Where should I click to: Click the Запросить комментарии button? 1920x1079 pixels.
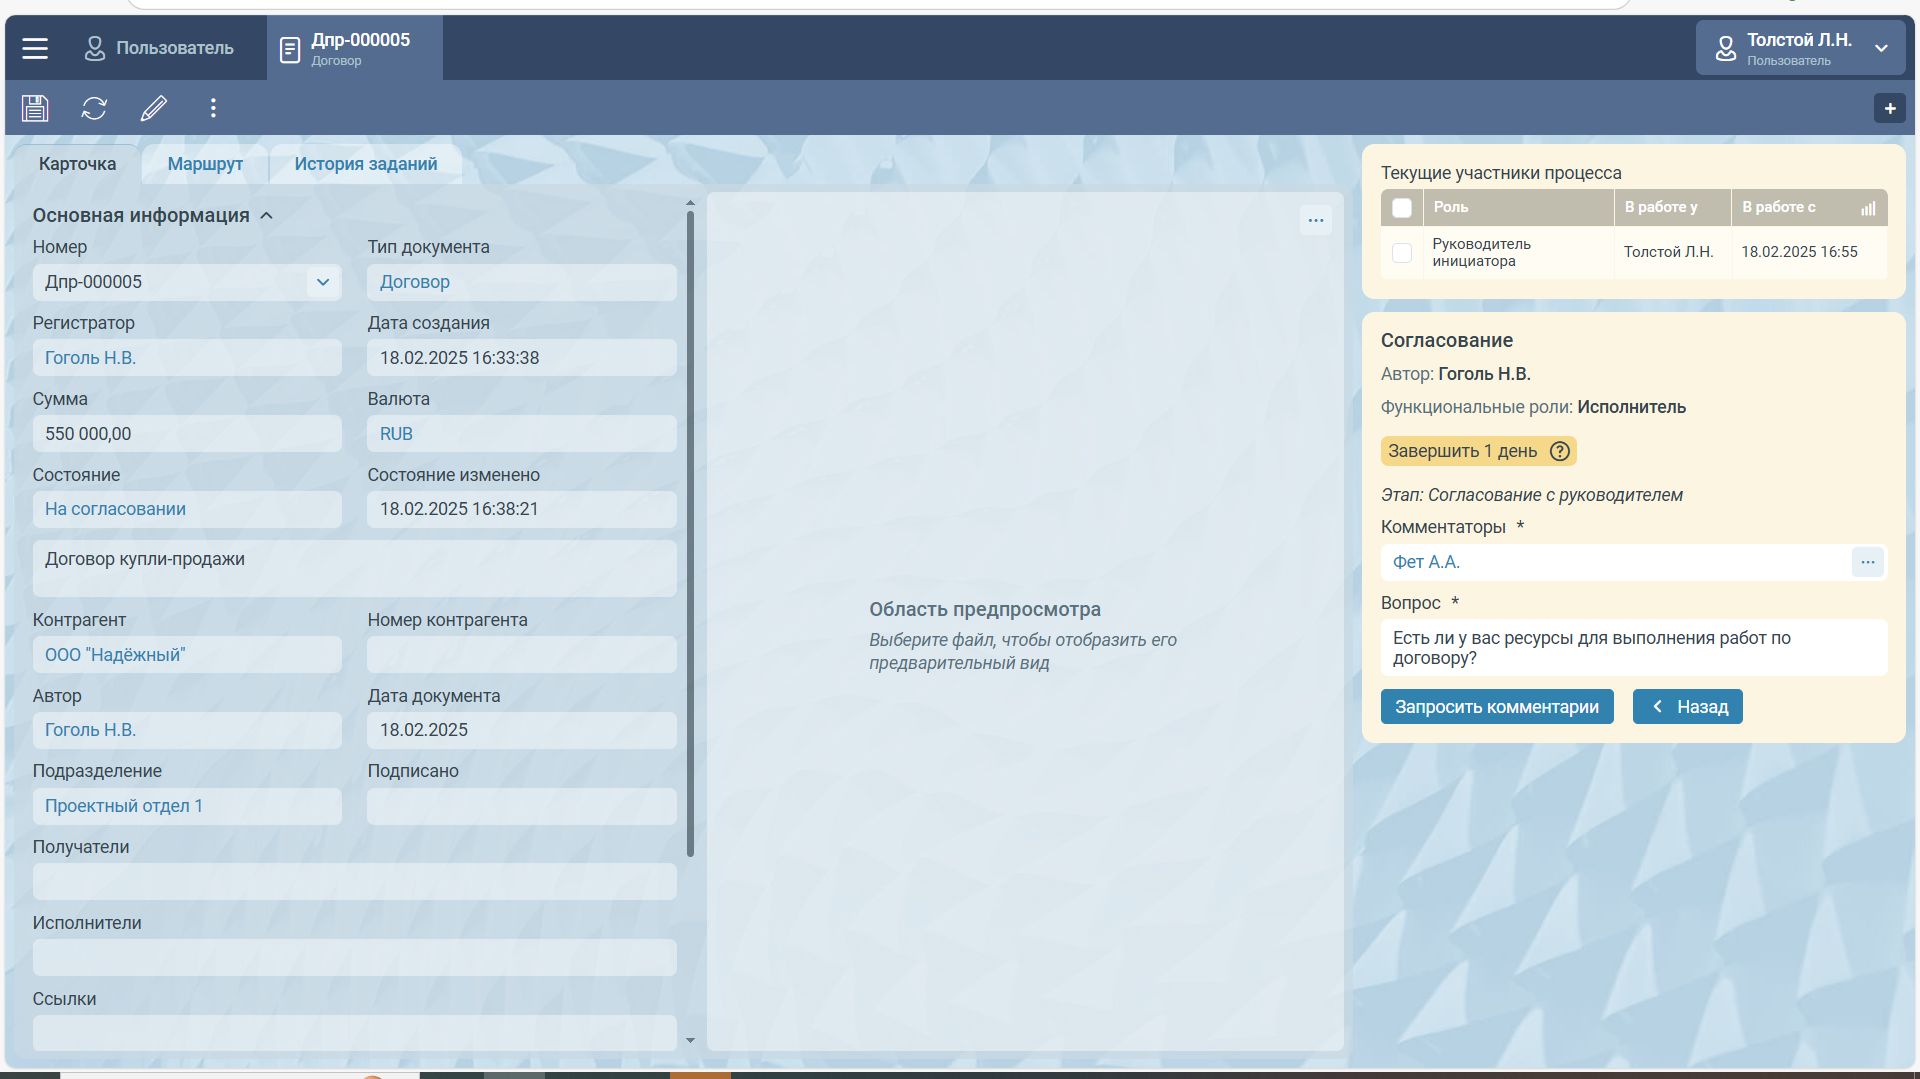[x=1496, y=707]
